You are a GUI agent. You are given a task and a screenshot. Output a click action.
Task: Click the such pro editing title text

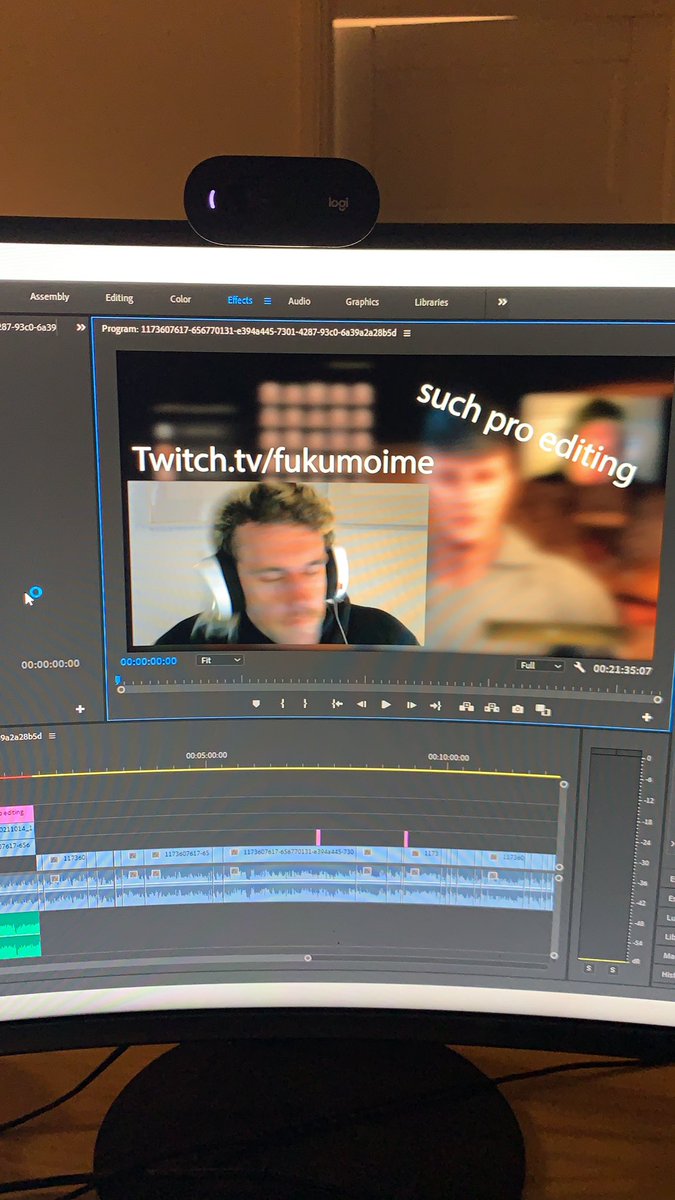[x=527, y=431]
